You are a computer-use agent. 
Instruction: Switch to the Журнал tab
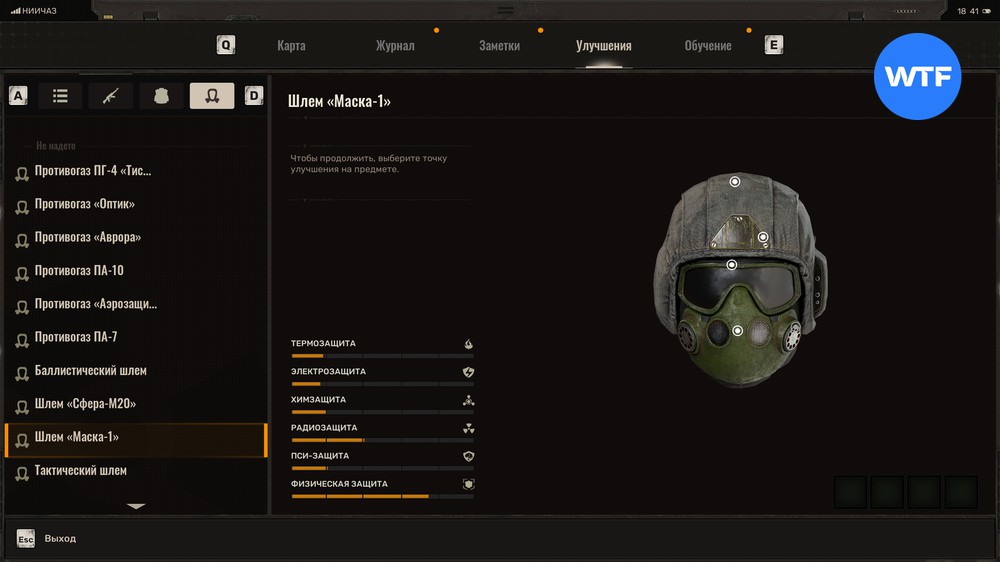[x=395, y=46]
